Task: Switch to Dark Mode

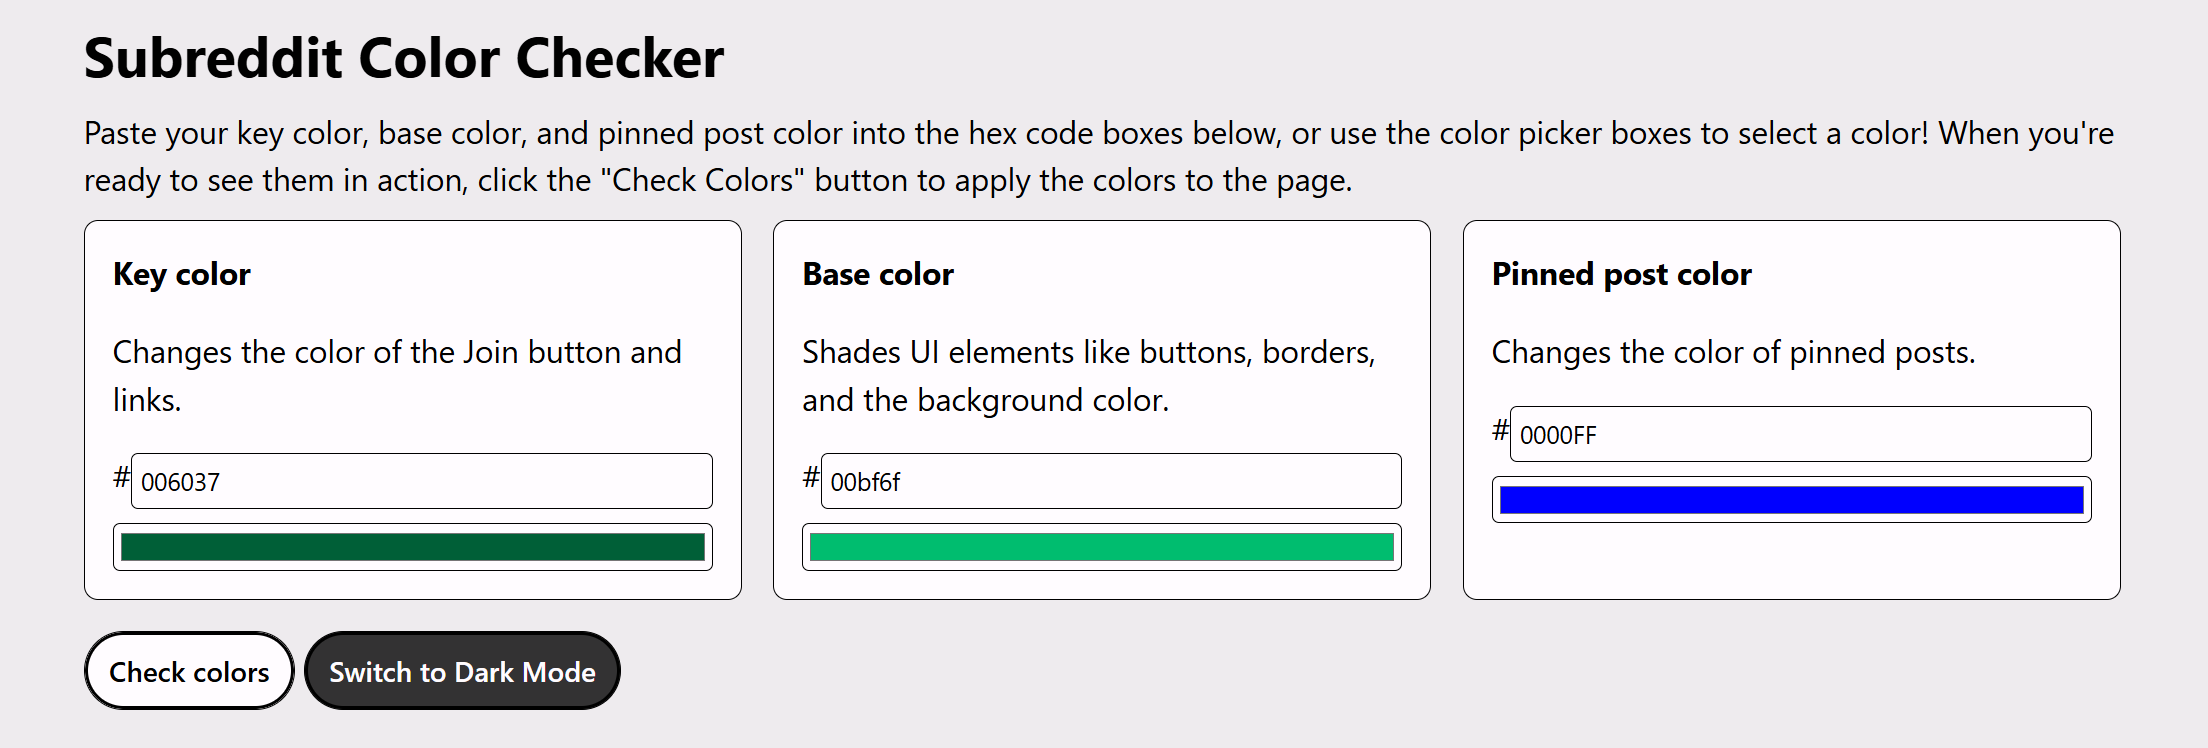Action: (x=462, y=671)
